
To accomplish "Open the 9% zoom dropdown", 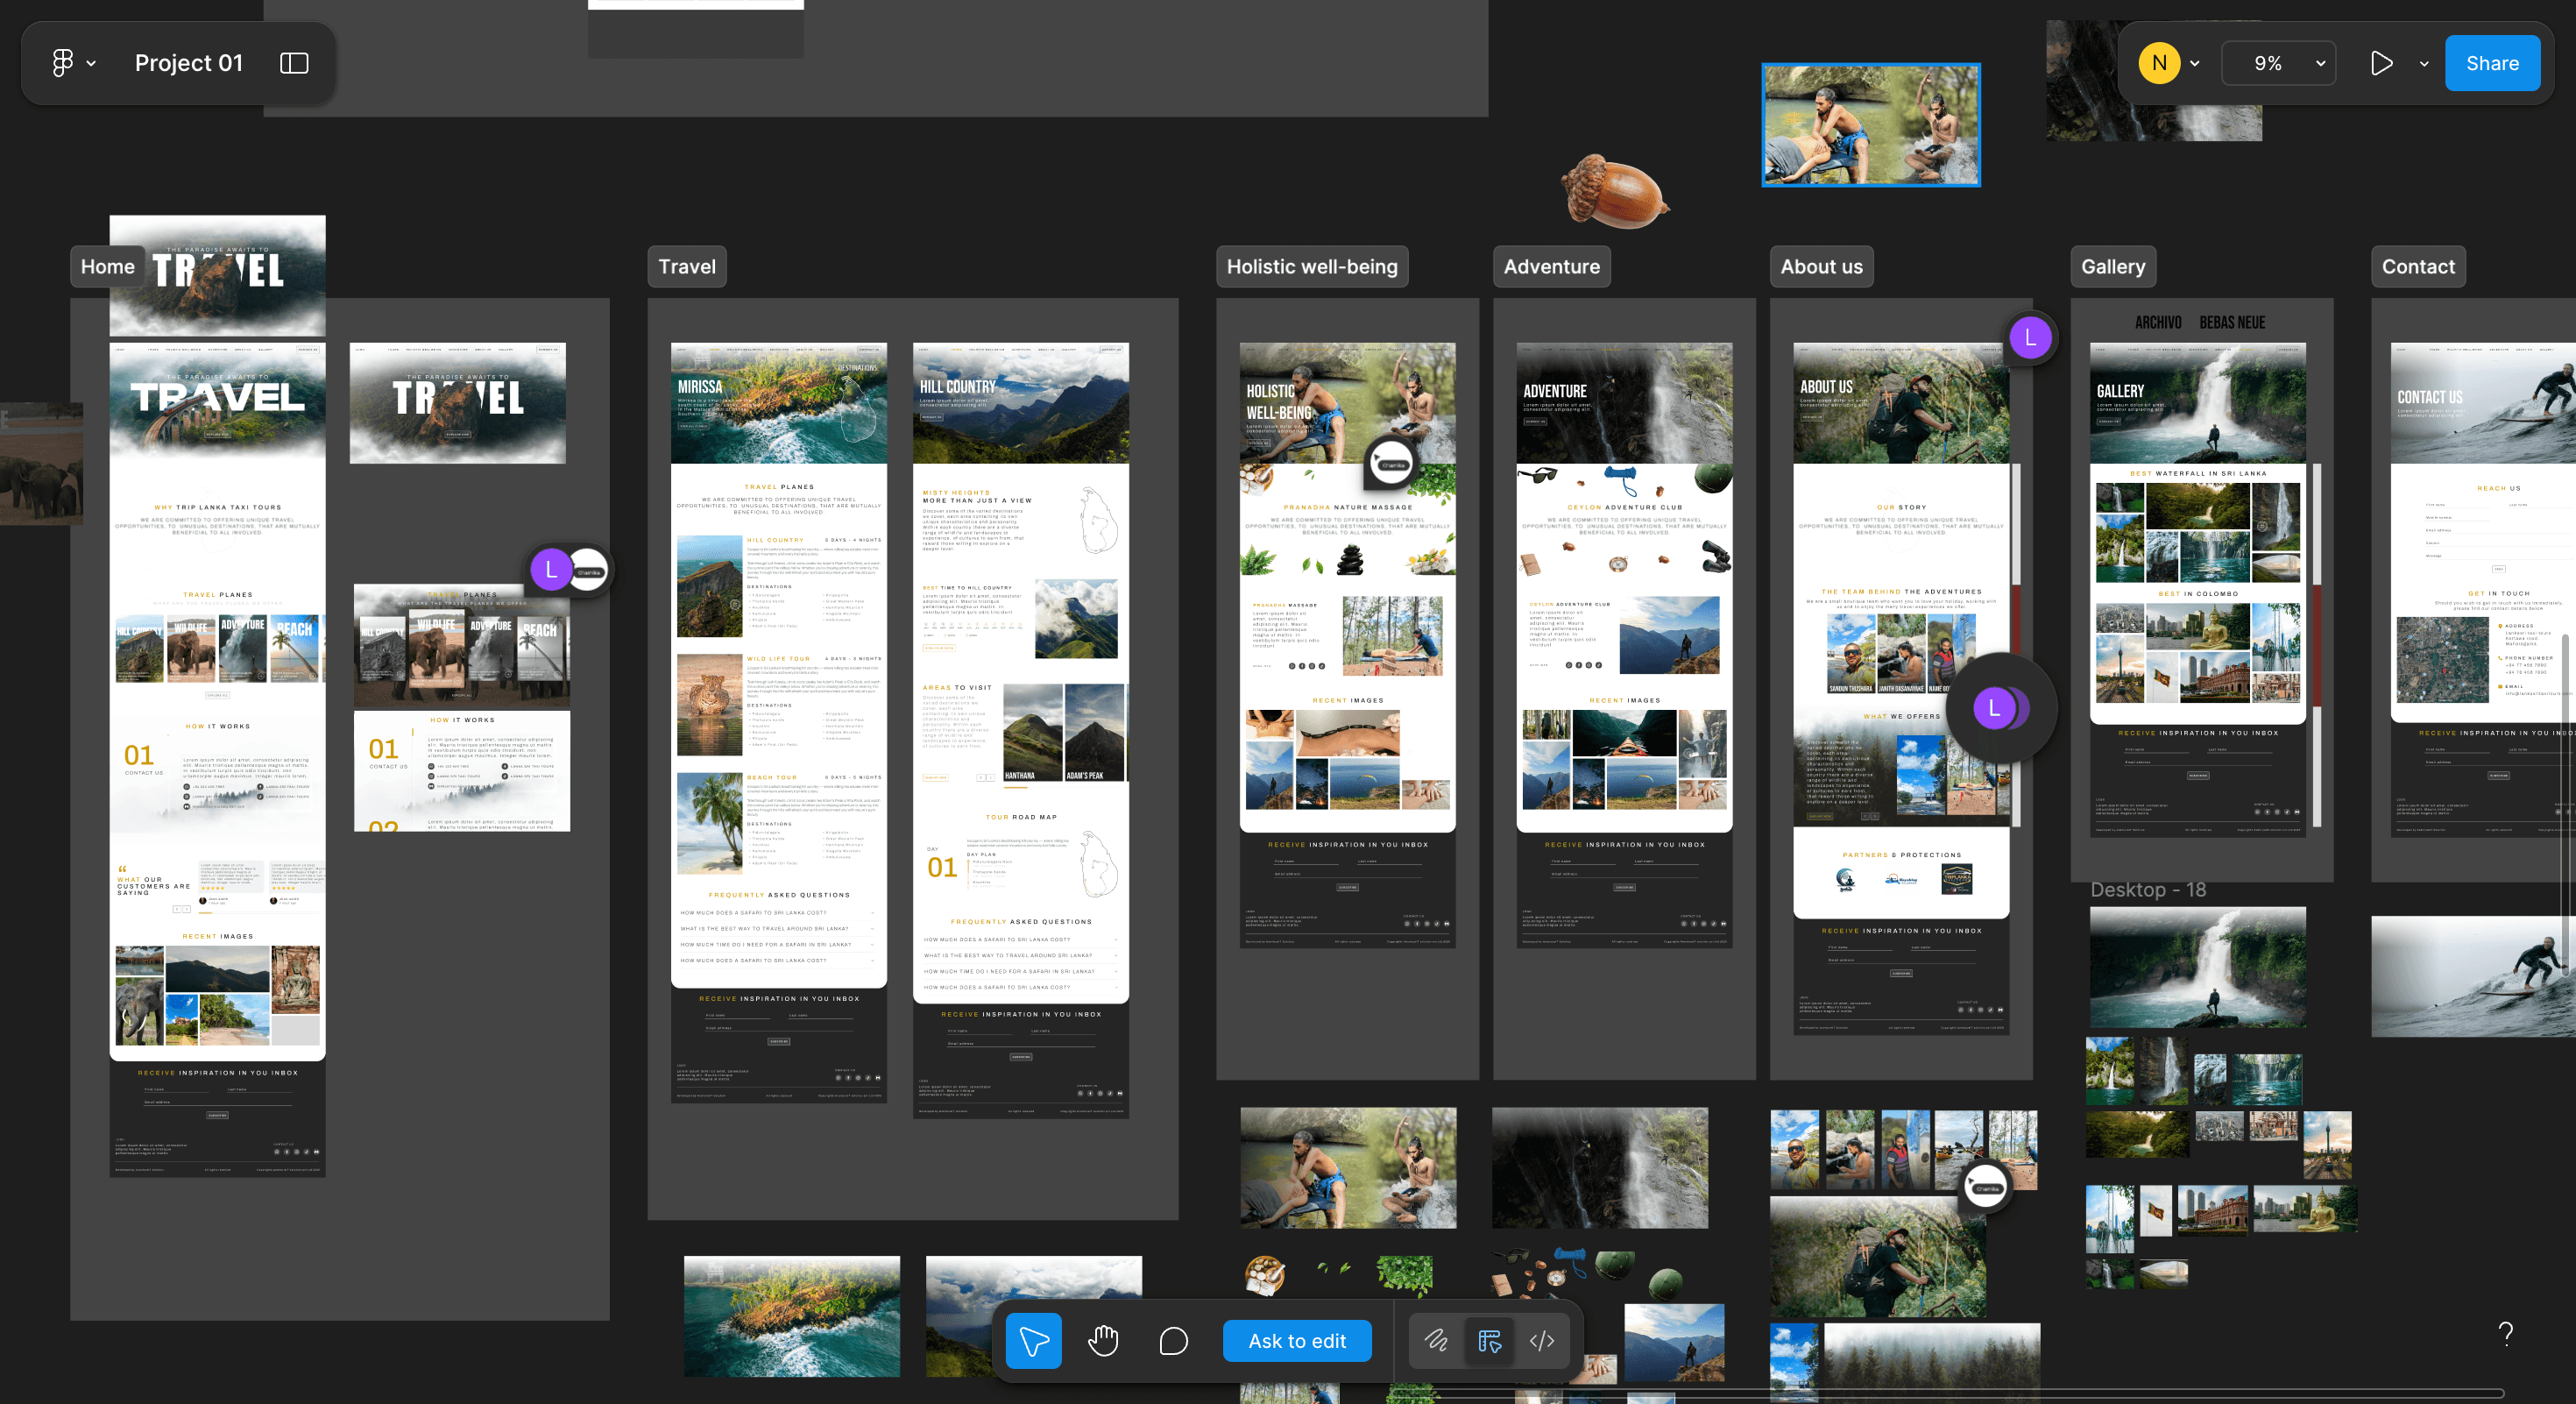I will (2278, 63).
